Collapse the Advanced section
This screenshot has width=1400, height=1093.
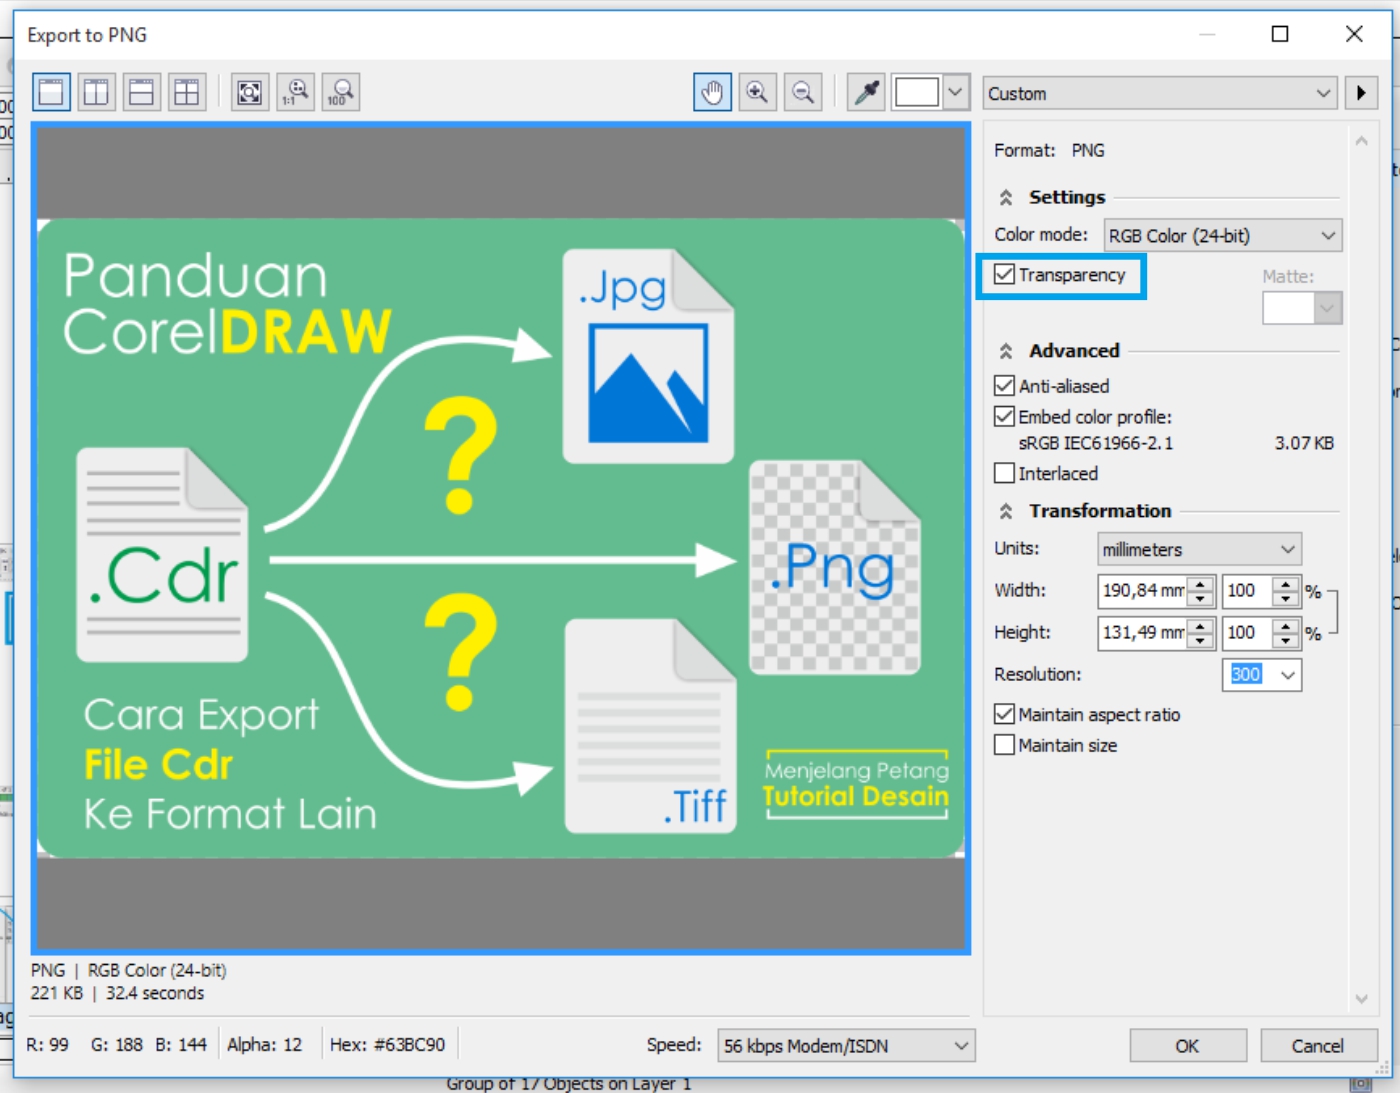pyautogui.click(x=1005, y=351)
